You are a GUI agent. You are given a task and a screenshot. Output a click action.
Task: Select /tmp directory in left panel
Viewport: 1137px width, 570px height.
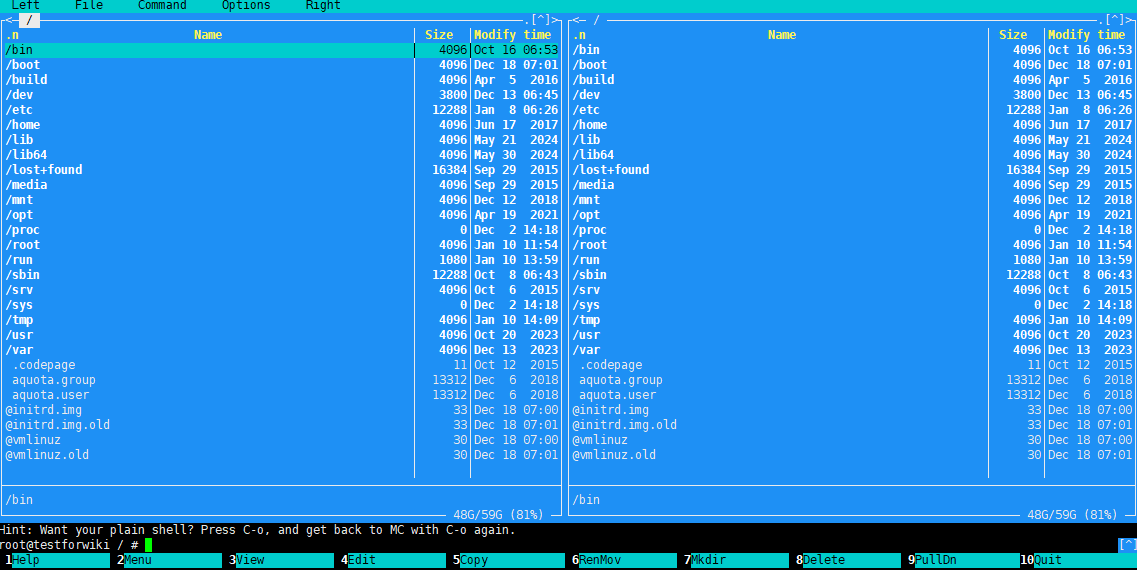coord(282,320)
